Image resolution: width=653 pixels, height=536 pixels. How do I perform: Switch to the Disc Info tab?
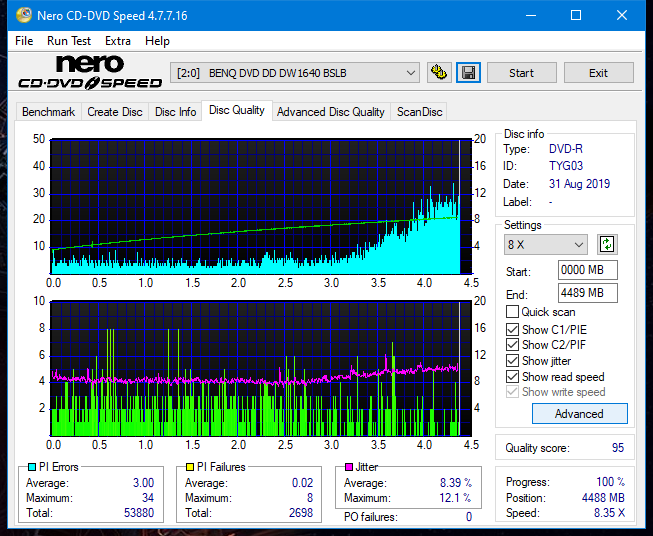(175, 112)
